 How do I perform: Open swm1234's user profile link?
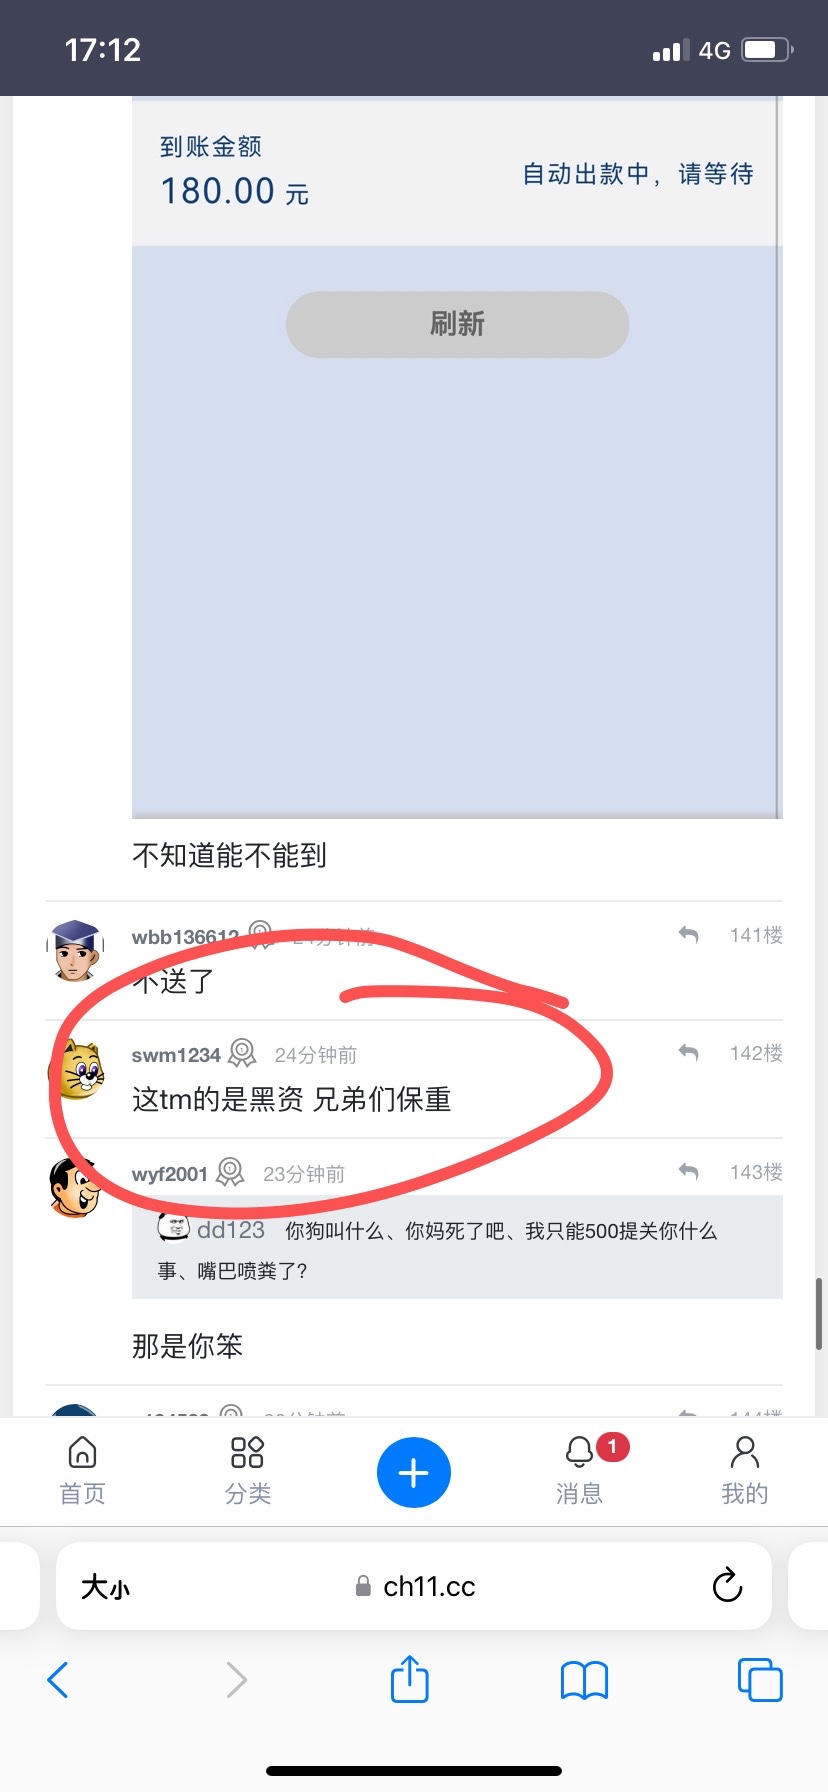tap(176, 1055)
